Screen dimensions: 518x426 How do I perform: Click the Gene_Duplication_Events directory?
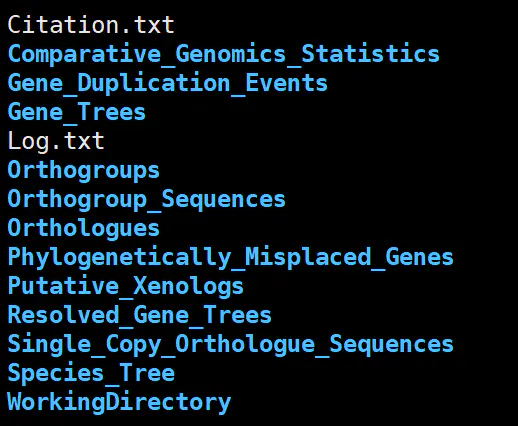click(x=168, y=83)
